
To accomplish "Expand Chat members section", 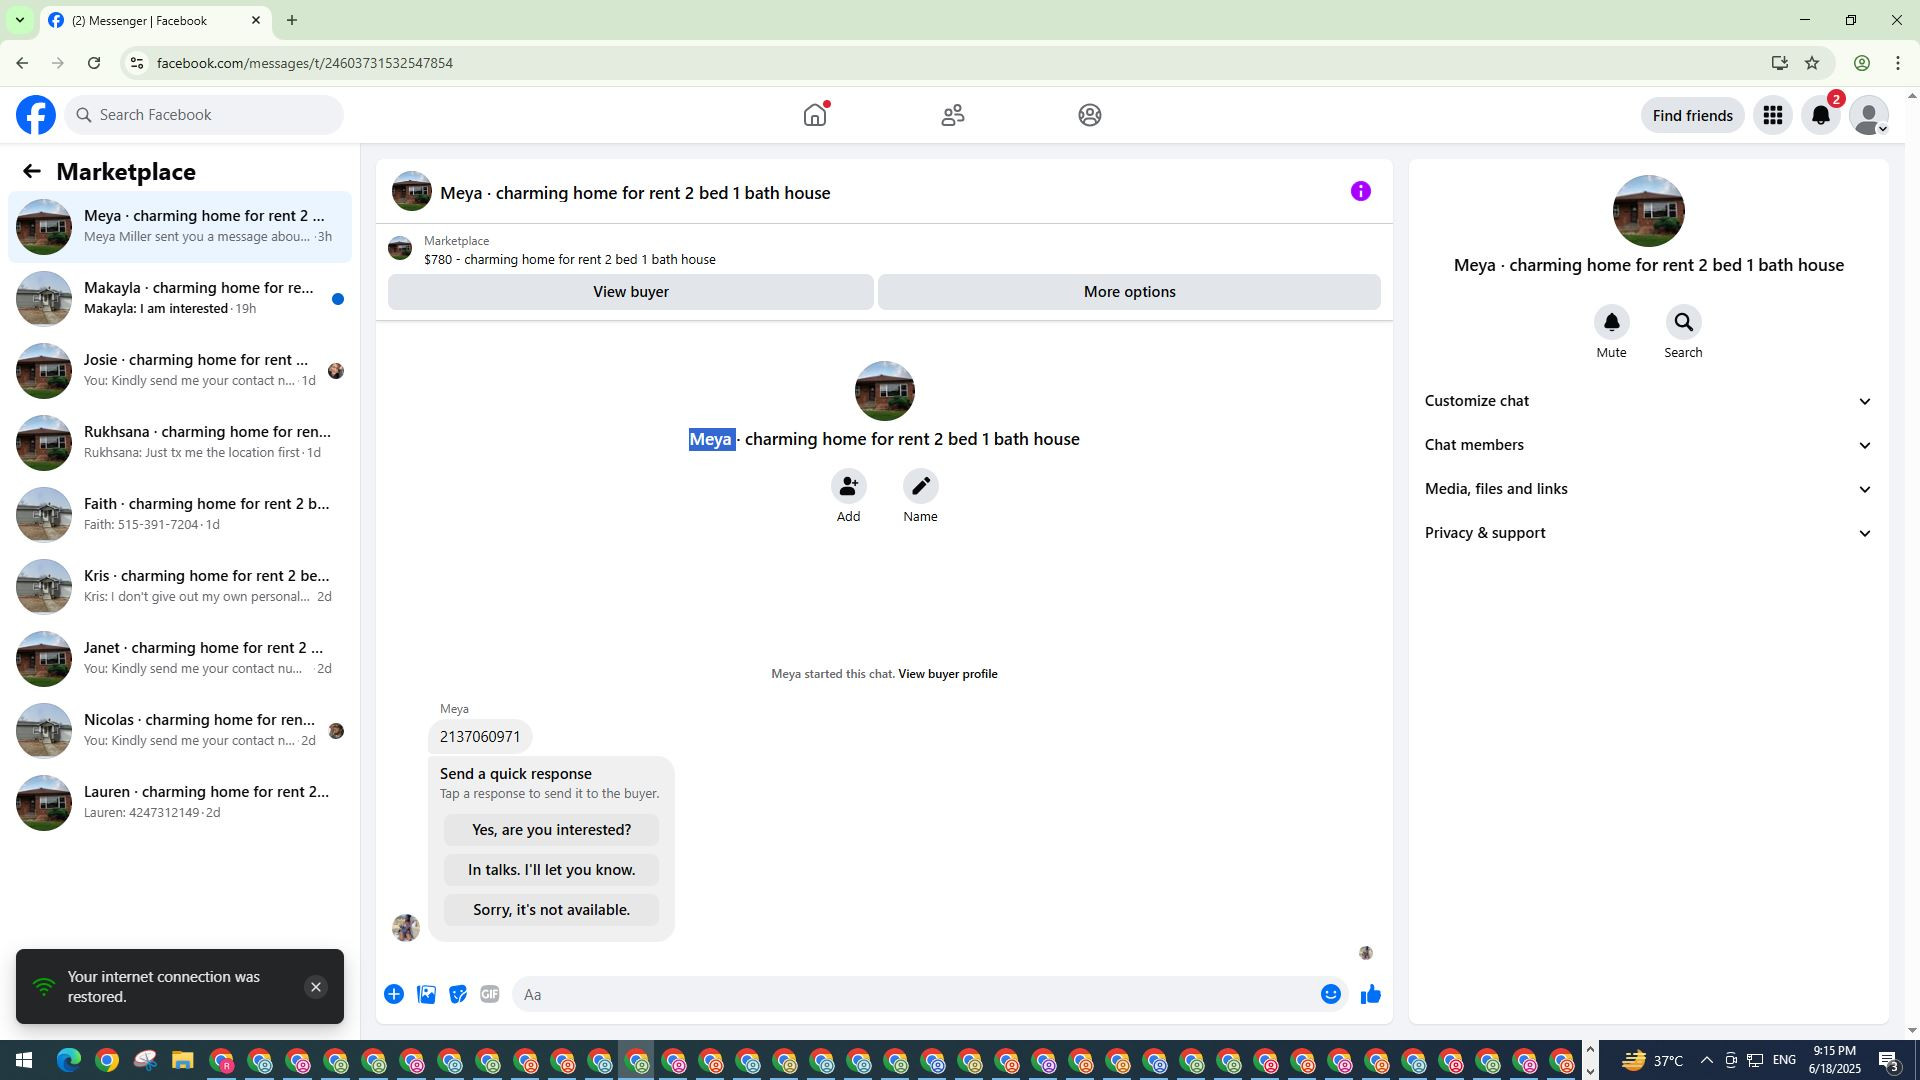I will pyautogui.click(x=1648, y=445).
